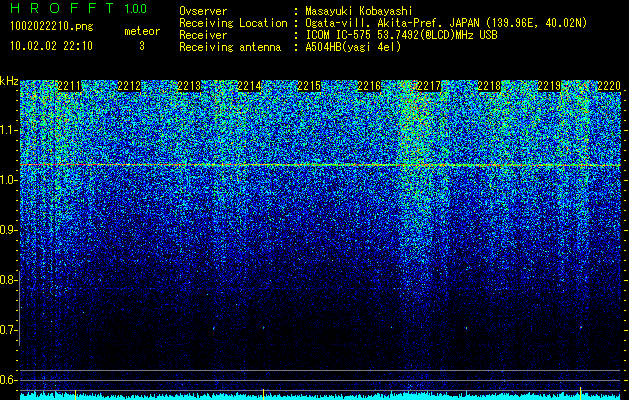
Task: Click the meteor label
Action: click(x=142, y=31)
